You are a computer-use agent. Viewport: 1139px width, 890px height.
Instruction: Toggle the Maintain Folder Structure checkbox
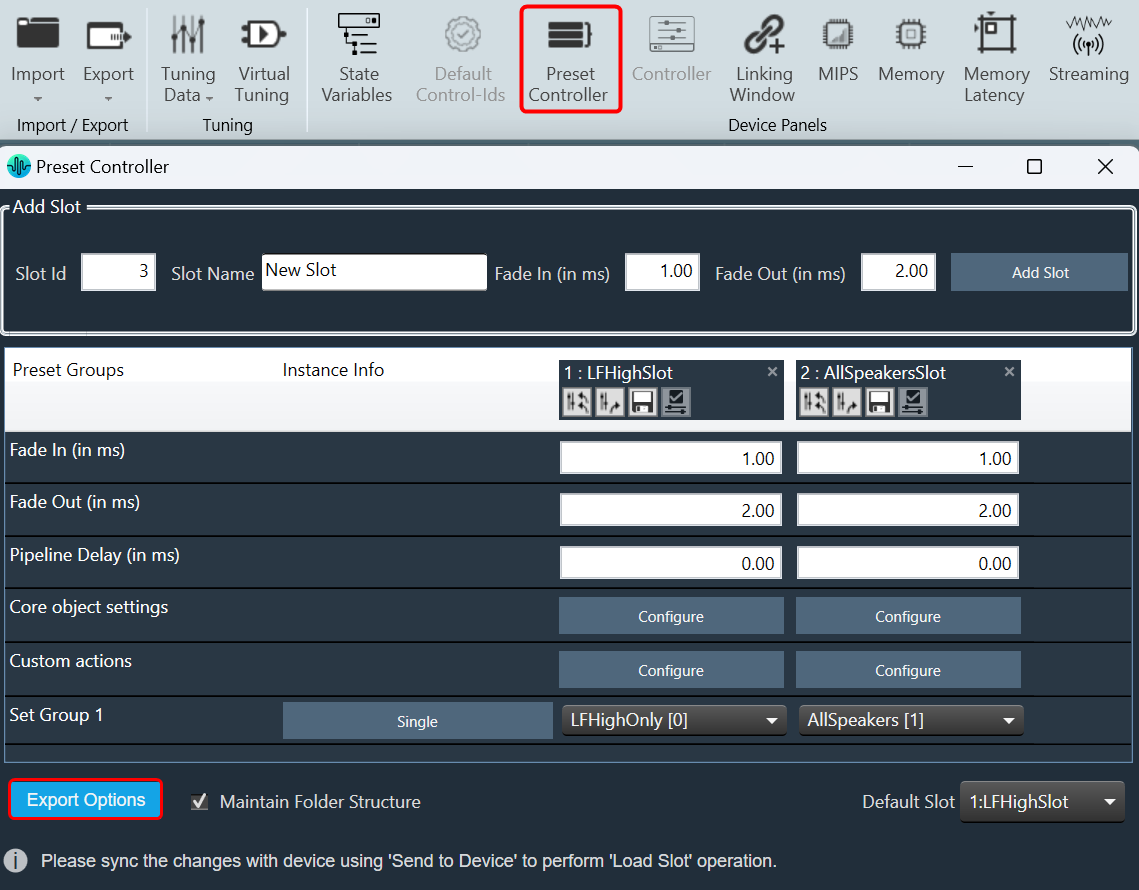click(199, 801)
